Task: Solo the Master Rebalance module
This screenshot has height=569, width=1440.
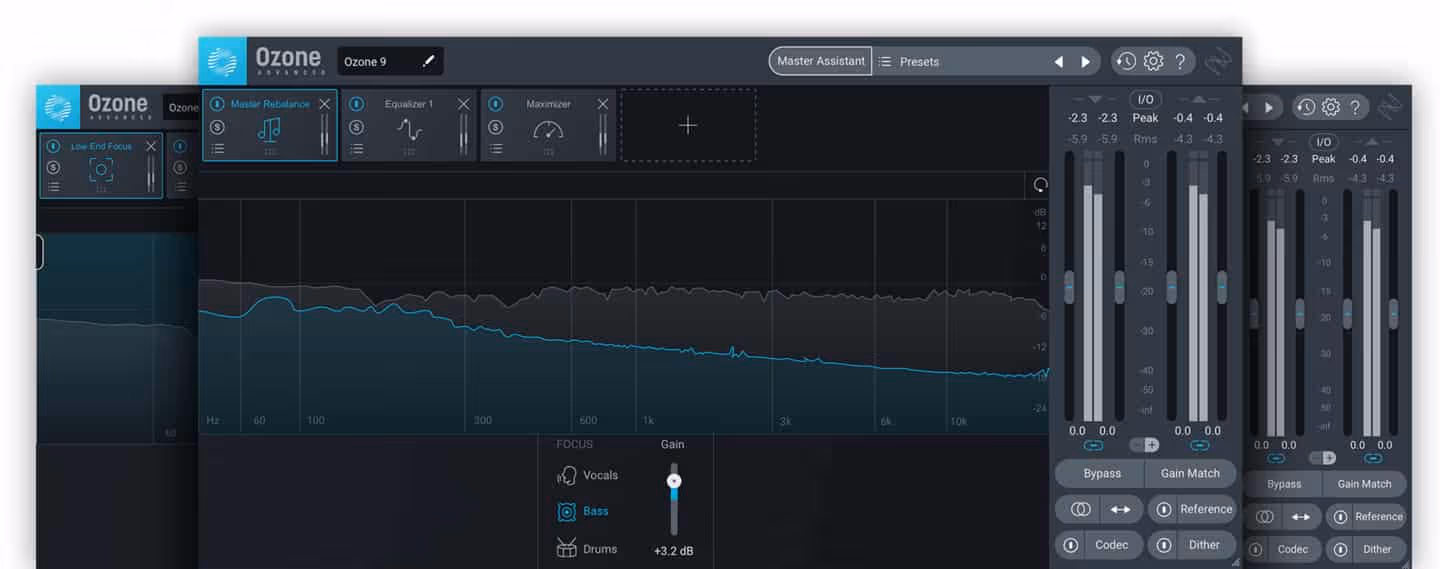Action: (x=217, y=127)
